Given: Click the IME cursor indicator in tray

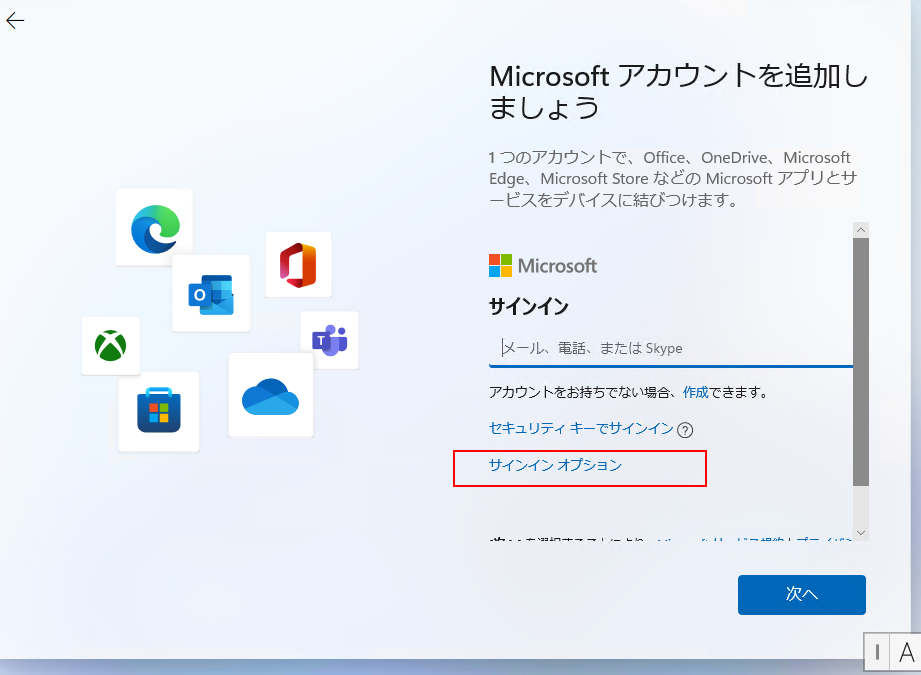Looking at the screenshot, I should (x=877, y=652).
